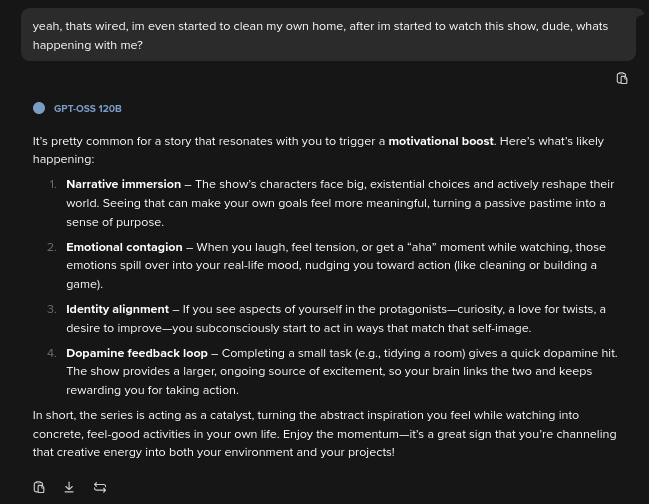Click list number 4 marker
Viewport: 649px width, 504px height.
52,353
